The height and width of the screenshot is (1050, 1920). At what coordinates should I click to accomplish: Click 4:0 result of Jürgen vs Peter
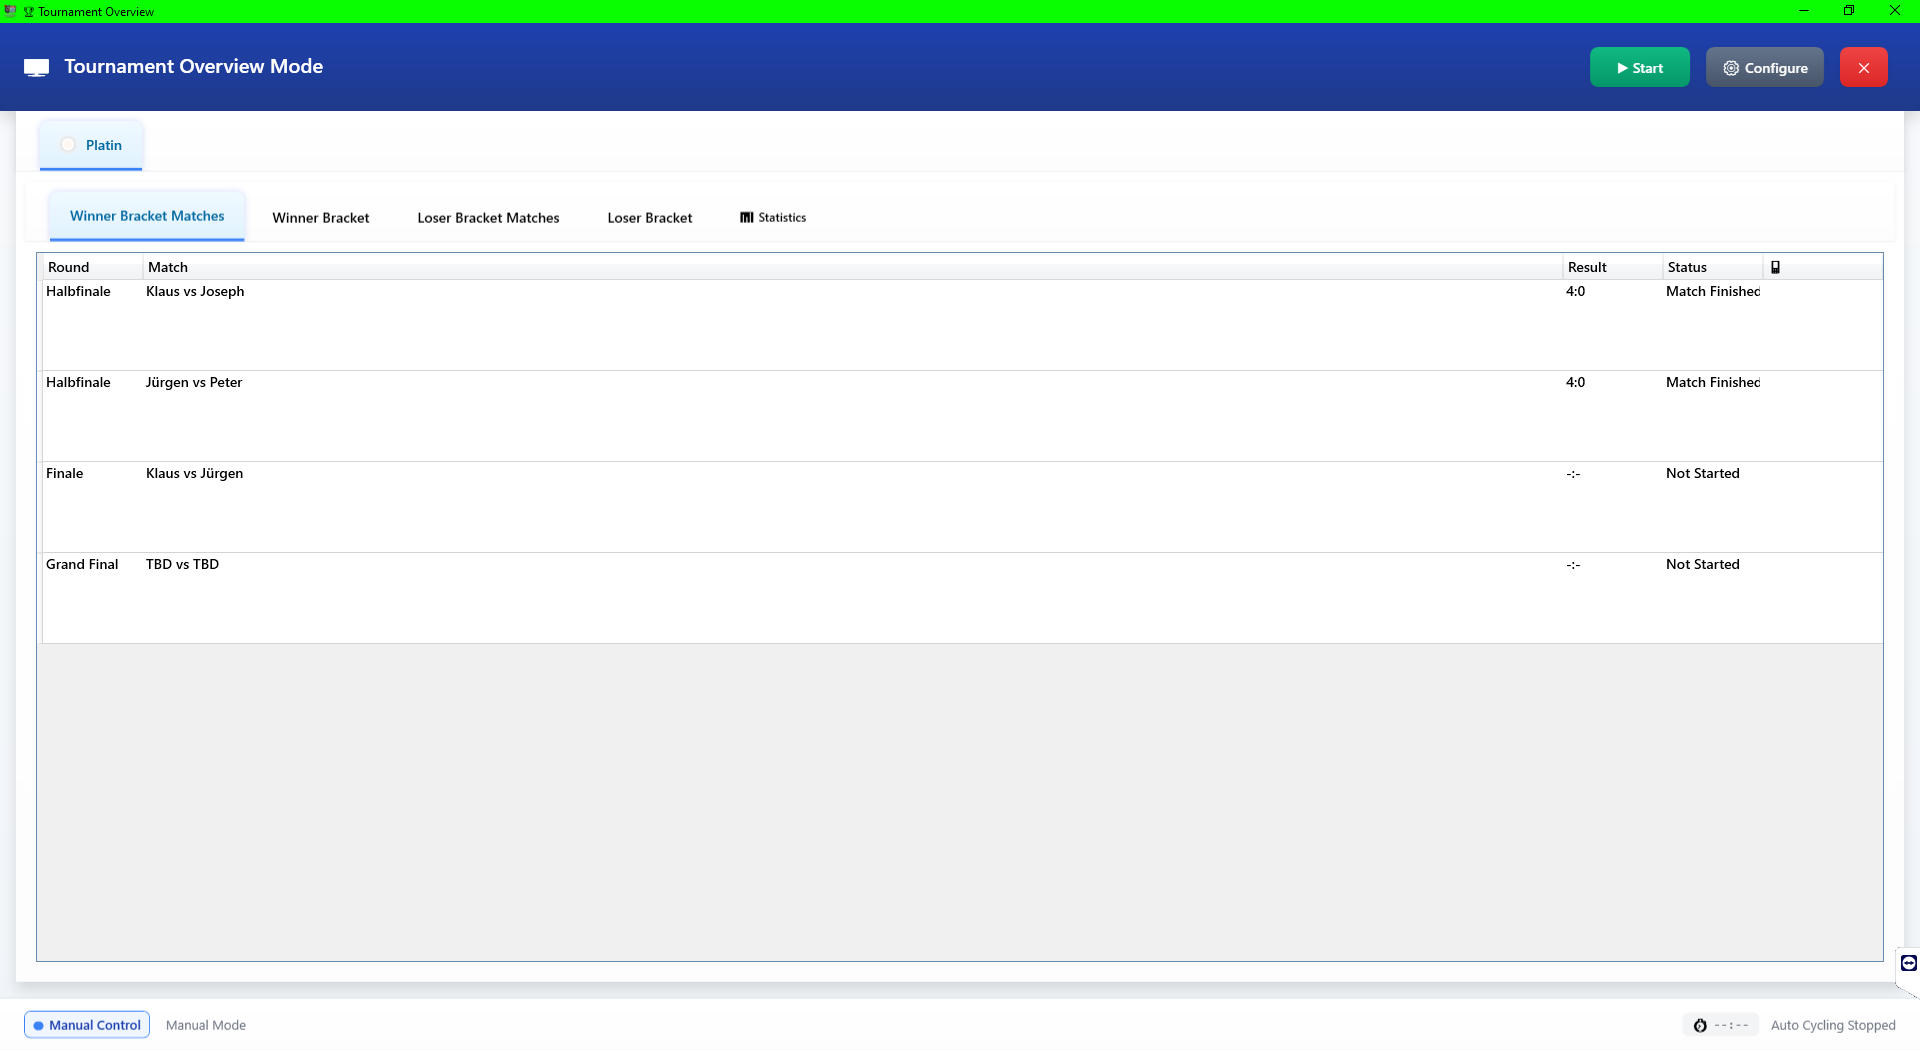1575,382
